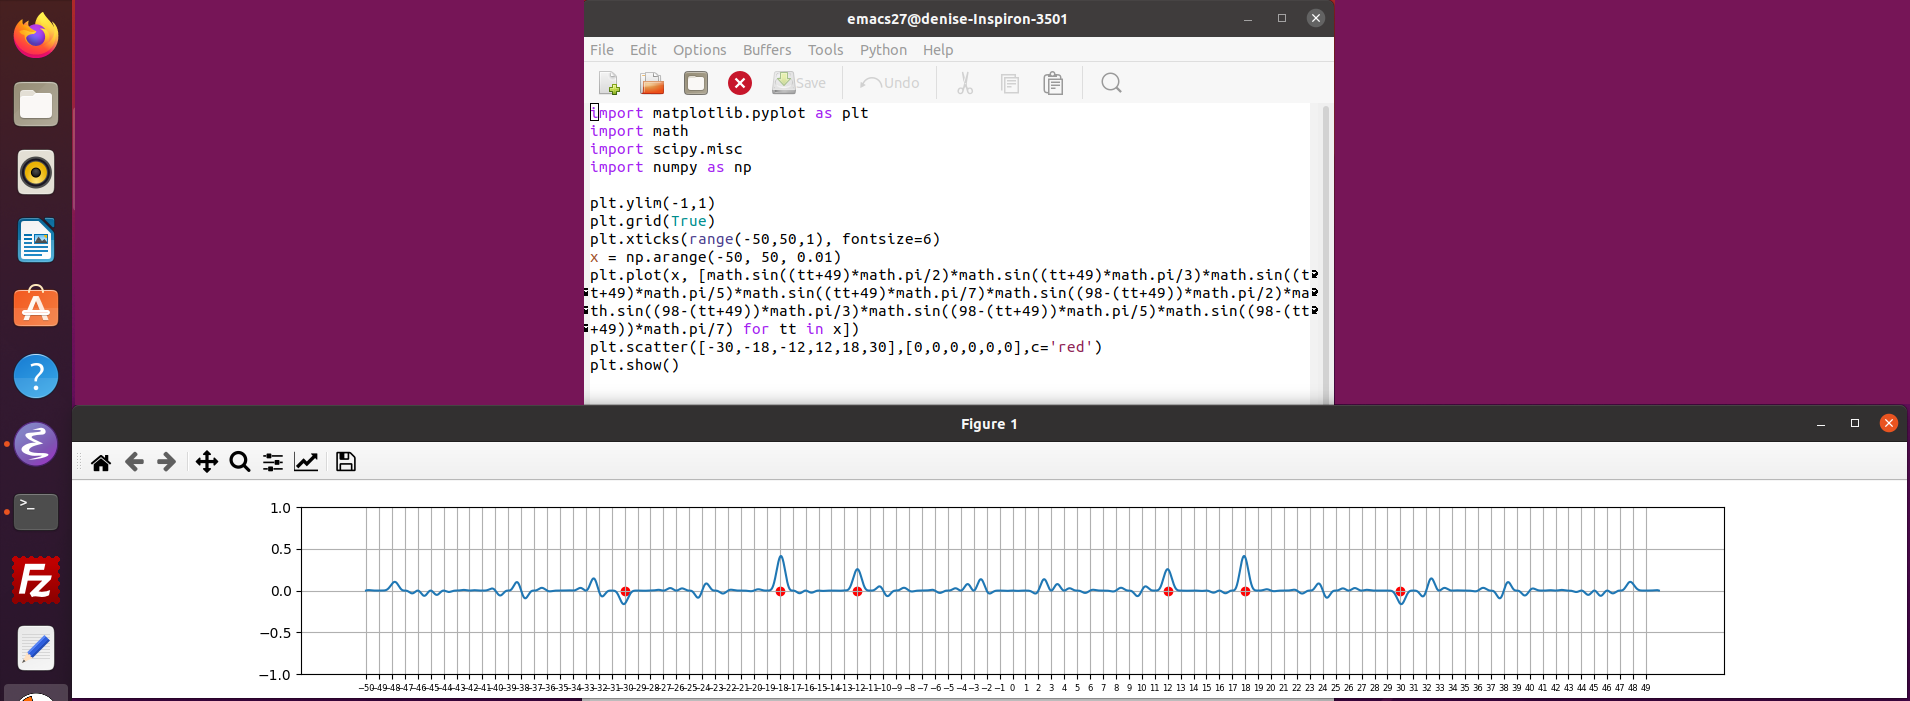Click the paste clipboard icon

coord(1053,83)
